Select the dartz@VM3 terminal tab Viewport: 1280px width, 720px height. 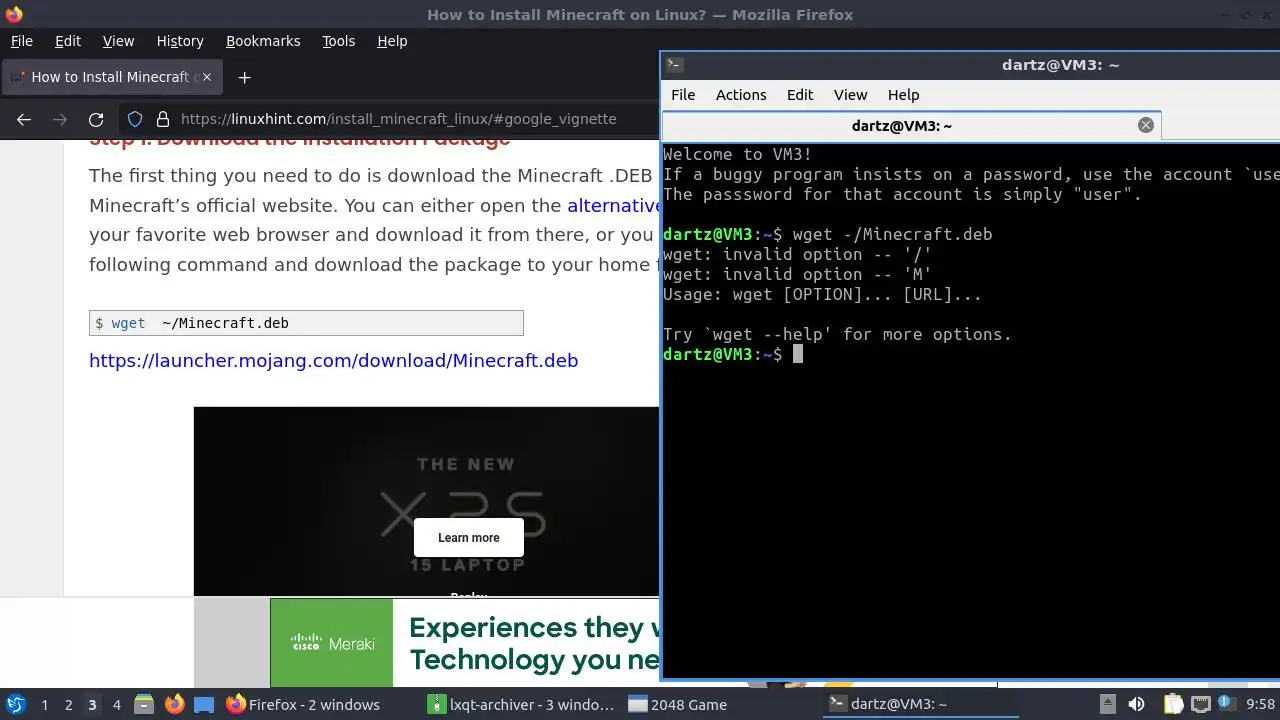coord(911,126)
